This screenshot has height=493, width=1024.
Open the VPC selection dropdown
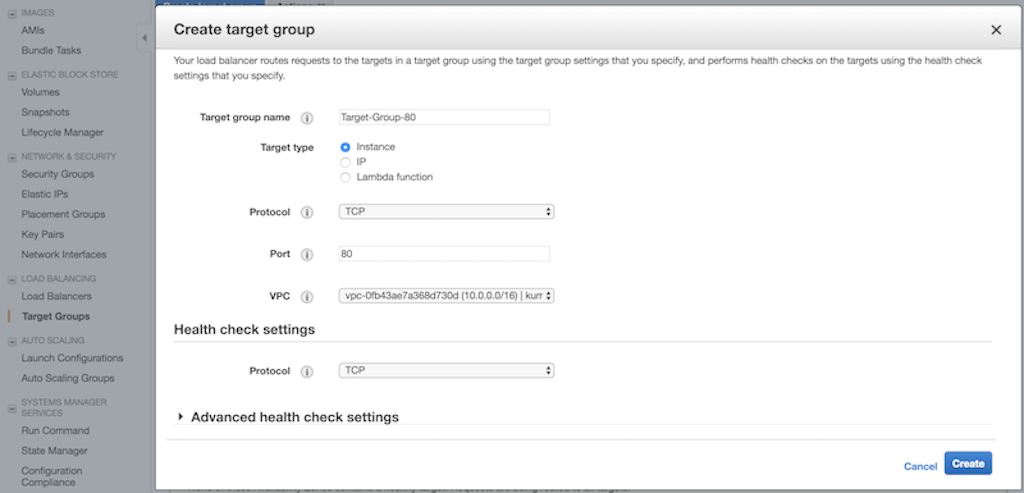(446, 296)
